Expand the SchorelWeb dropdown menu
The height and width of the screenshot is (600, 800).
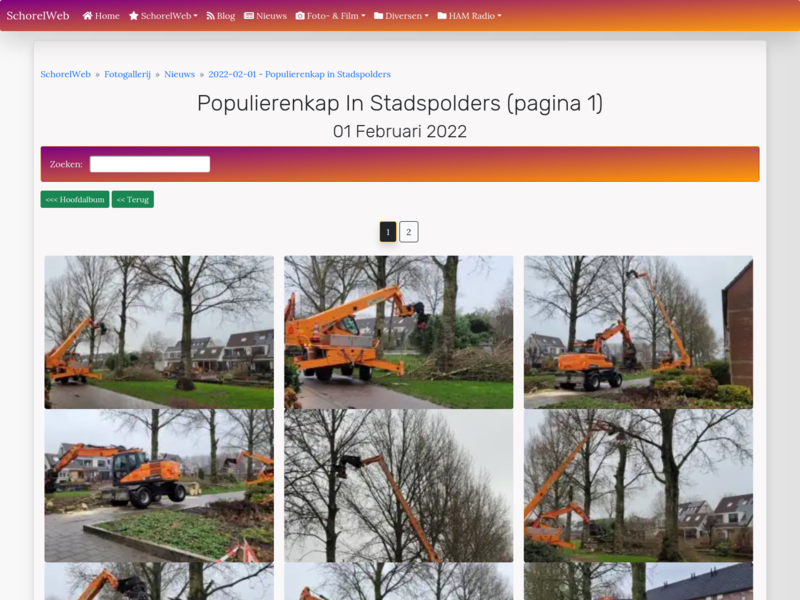coord(163,16)
